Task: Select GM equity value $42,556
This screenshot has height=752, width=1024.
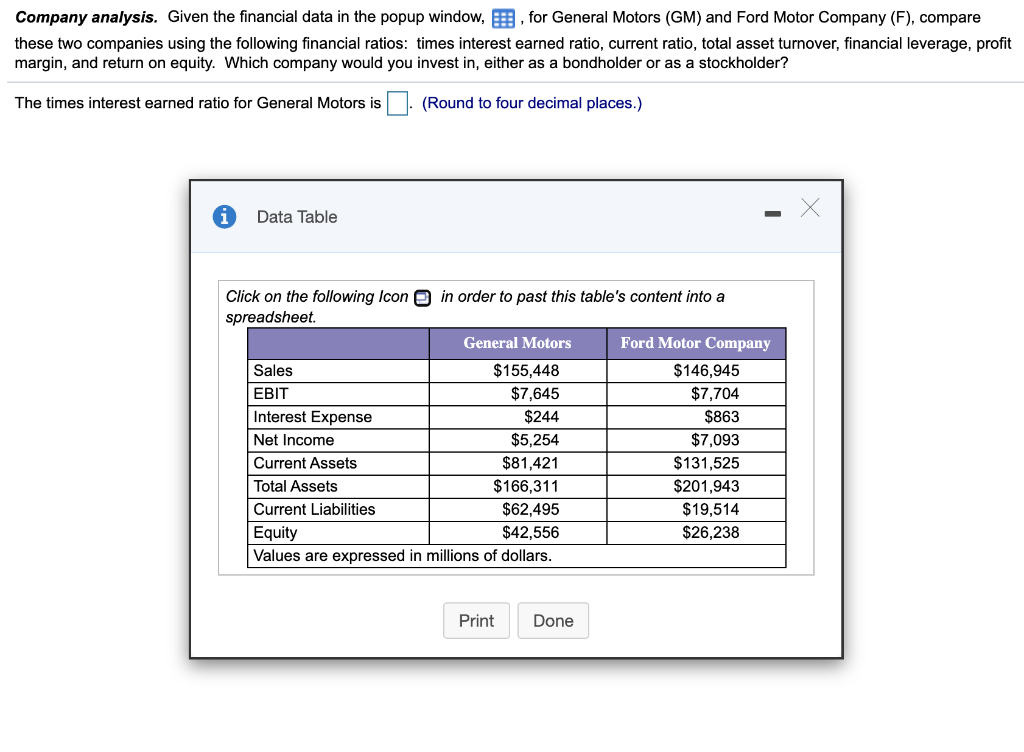Action: point(530,533)
